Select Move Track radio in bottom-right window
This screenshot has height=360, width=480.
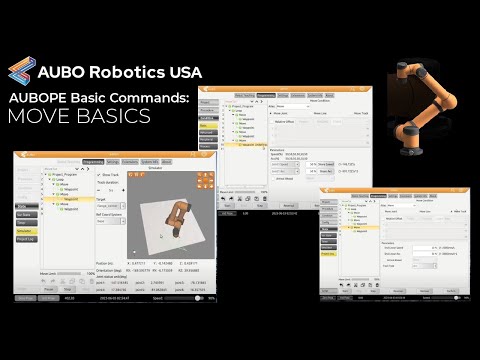[451, 212]
